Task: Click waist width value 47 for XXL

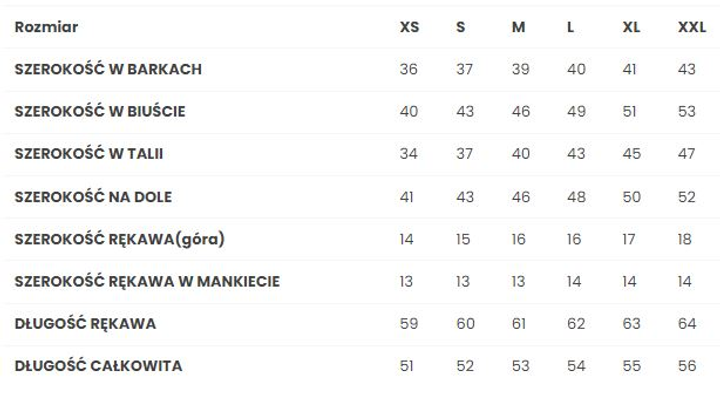Action: point(686,154)
